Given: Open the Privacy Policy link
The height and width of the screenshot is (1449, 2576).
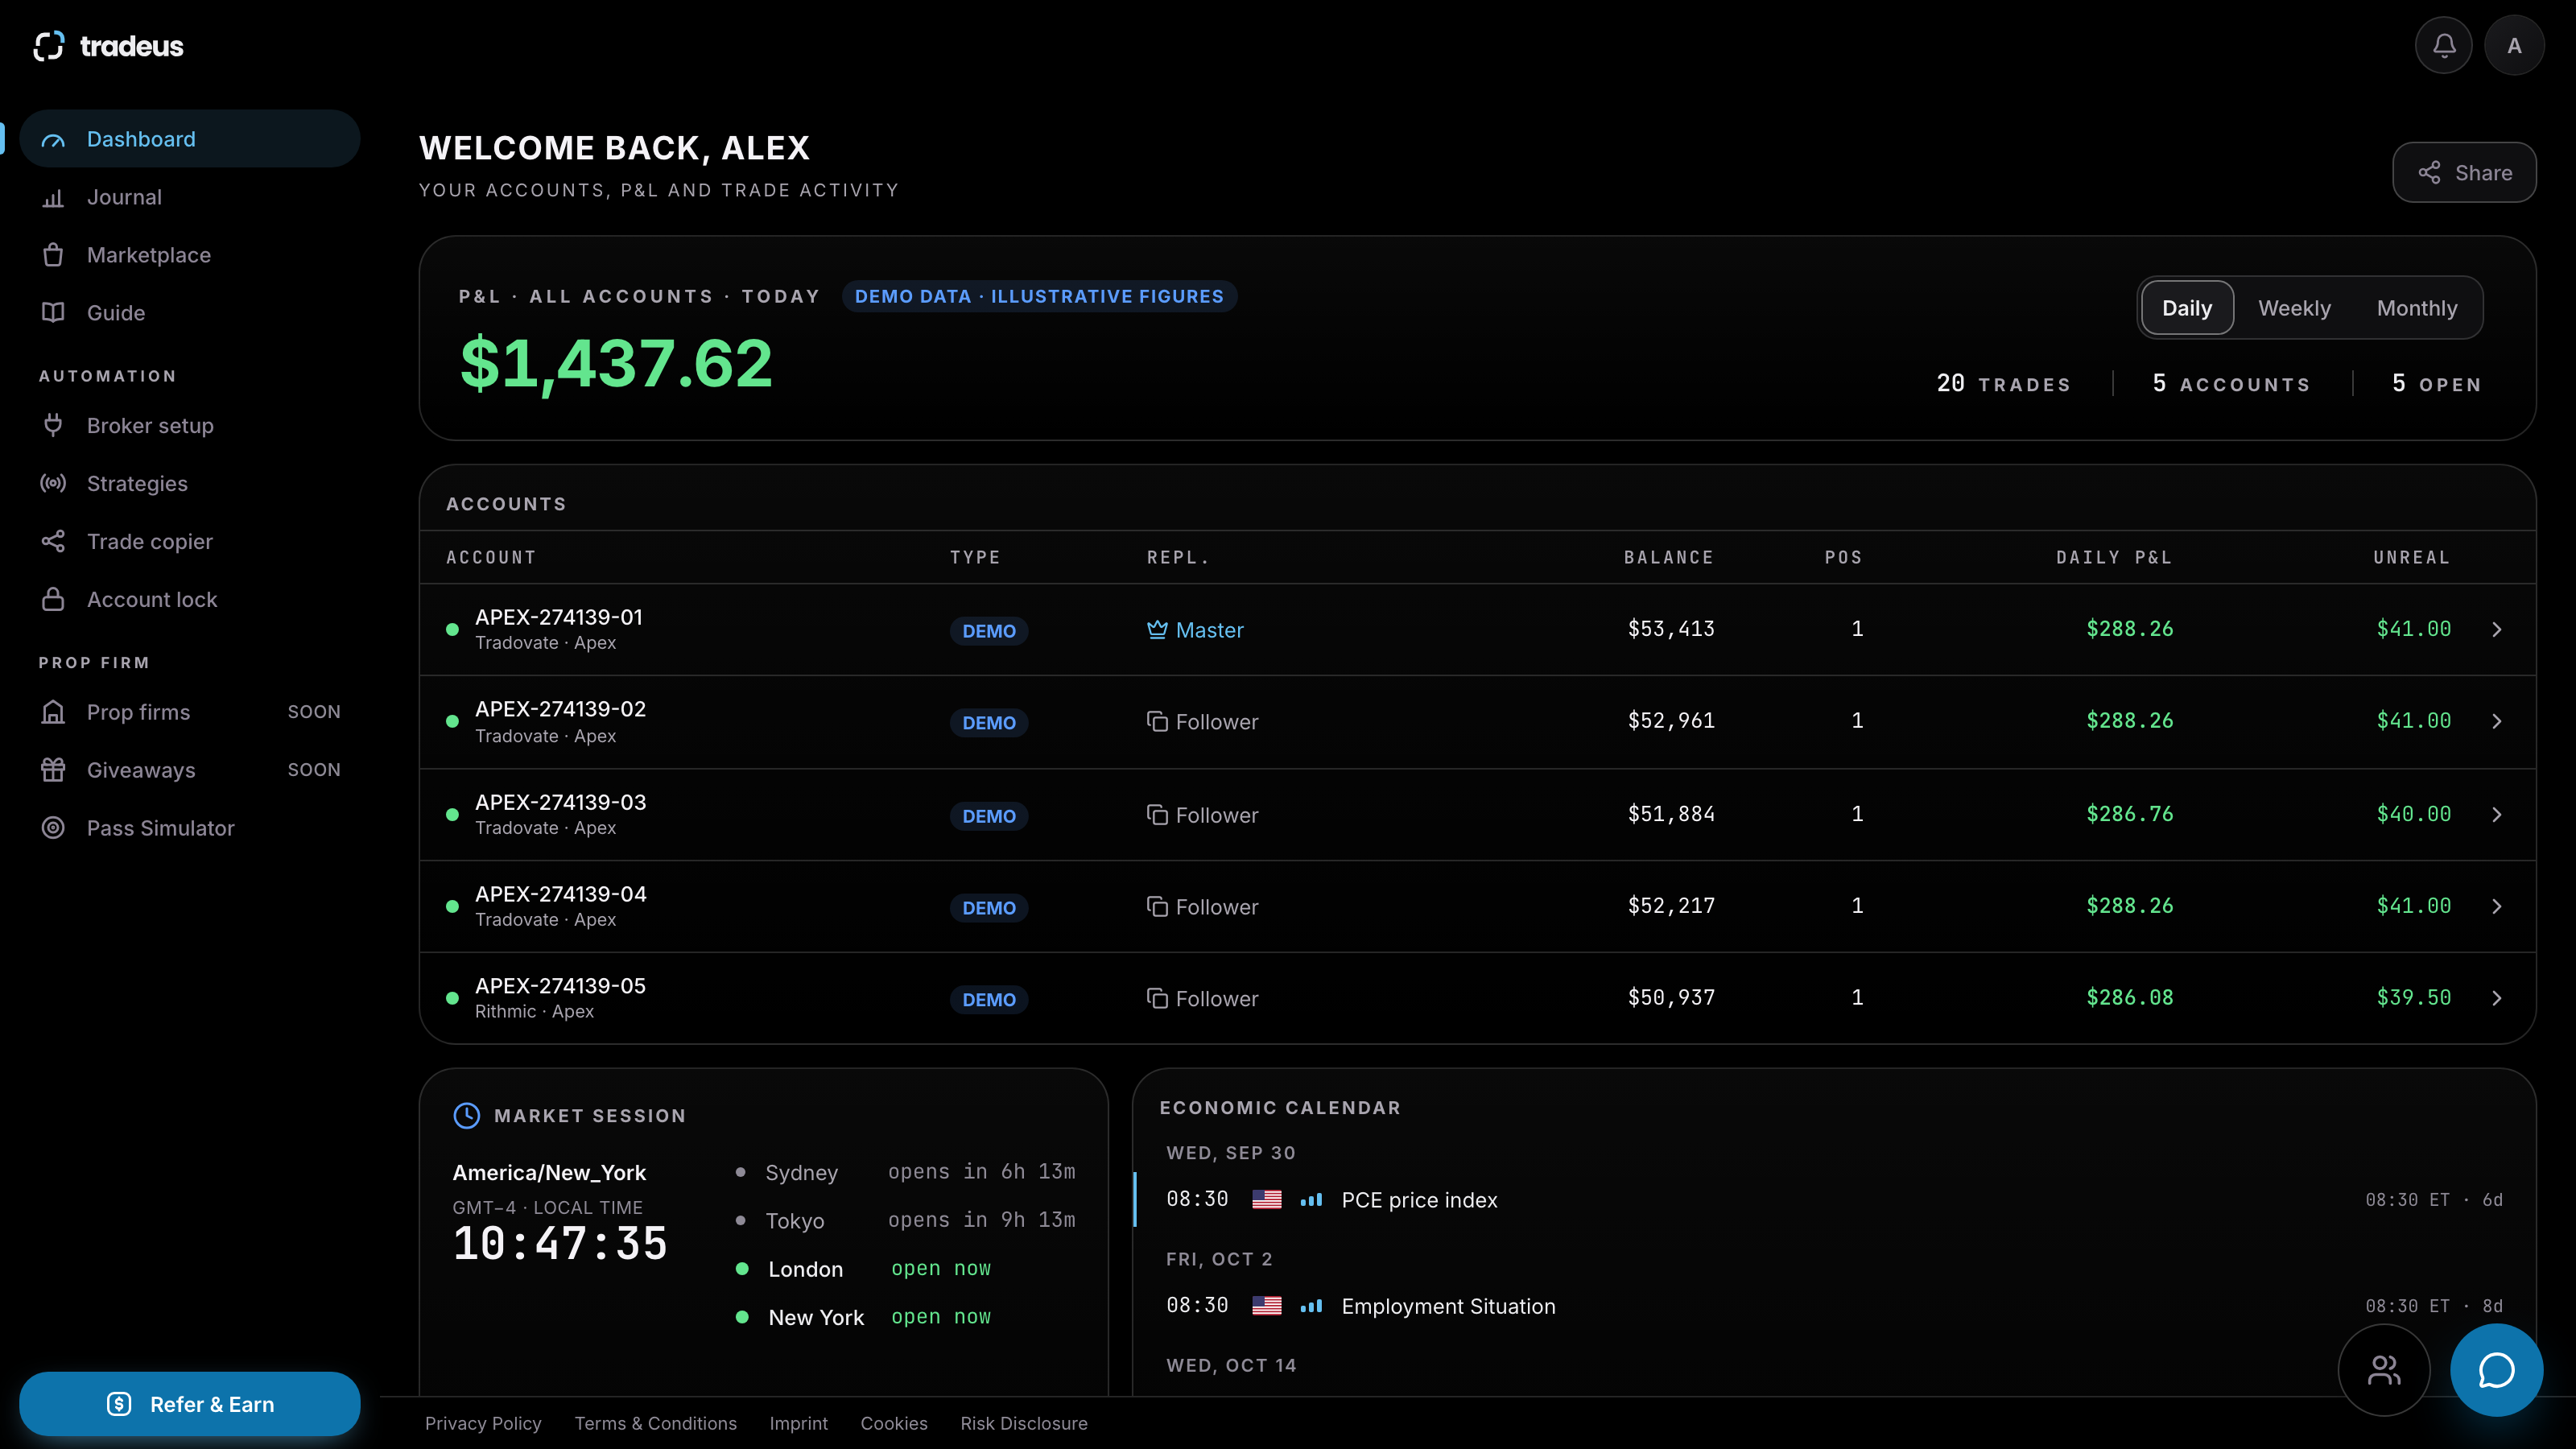Looking at the screenshot, I should 483,1423.
